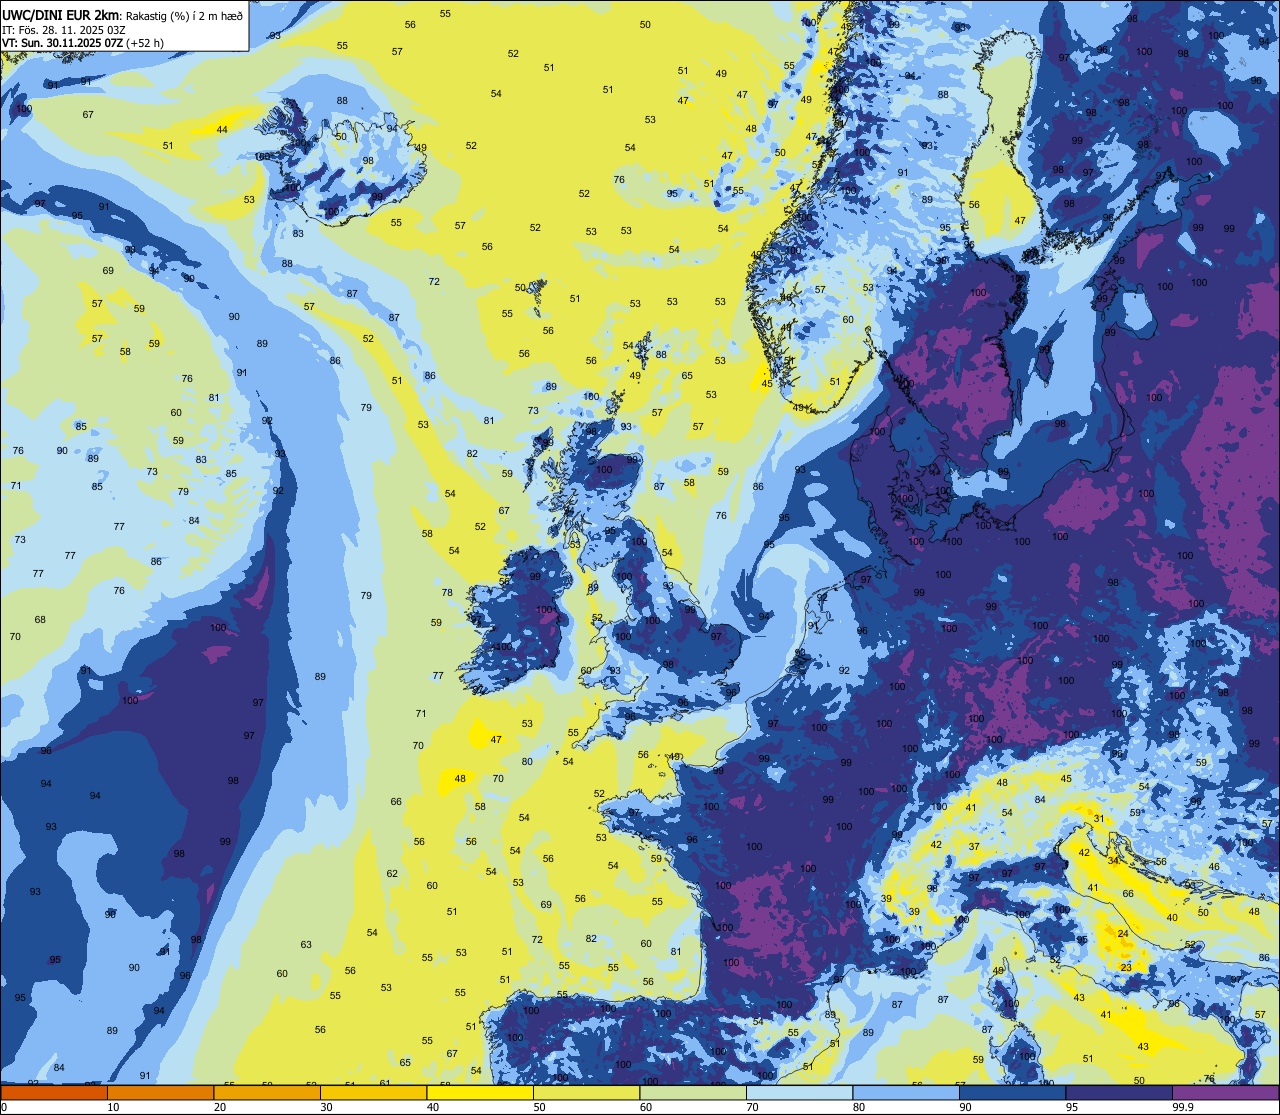Image resolution: width=1280 pixels, height=1115 pixels.
Task: Click the dark orange 0–10 legend swatch
Action: click(54, 1093)
